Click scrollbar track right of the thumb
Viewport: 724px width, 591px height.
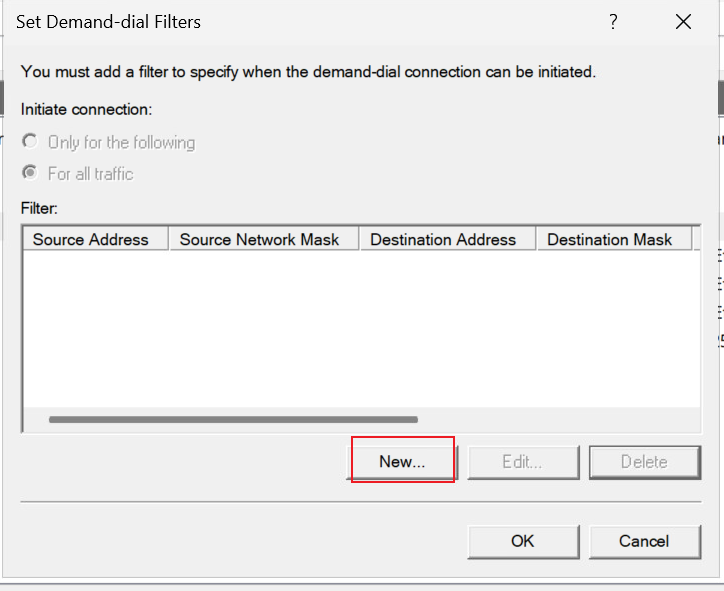pyautogui.click(x=559, y=419)
